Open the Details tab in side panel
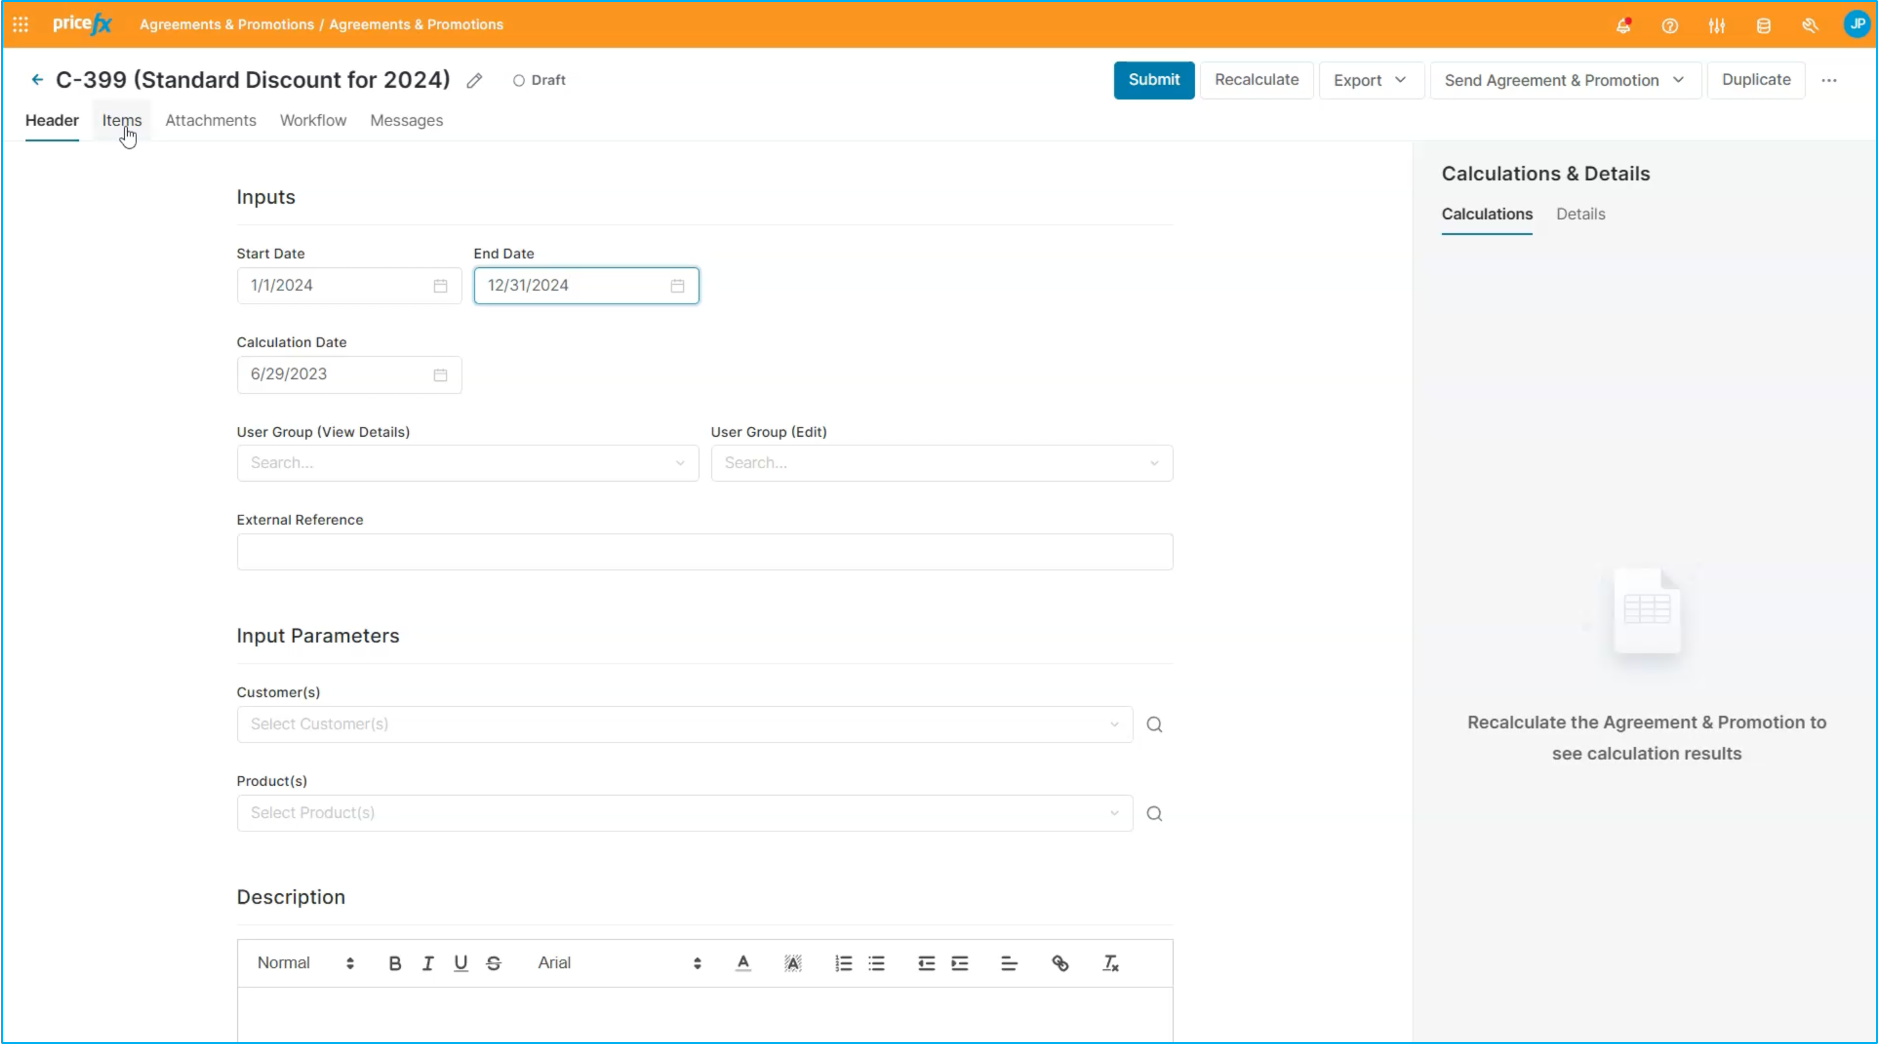The width and height of the screenshot is (1878, 1044). [1580, 214]
